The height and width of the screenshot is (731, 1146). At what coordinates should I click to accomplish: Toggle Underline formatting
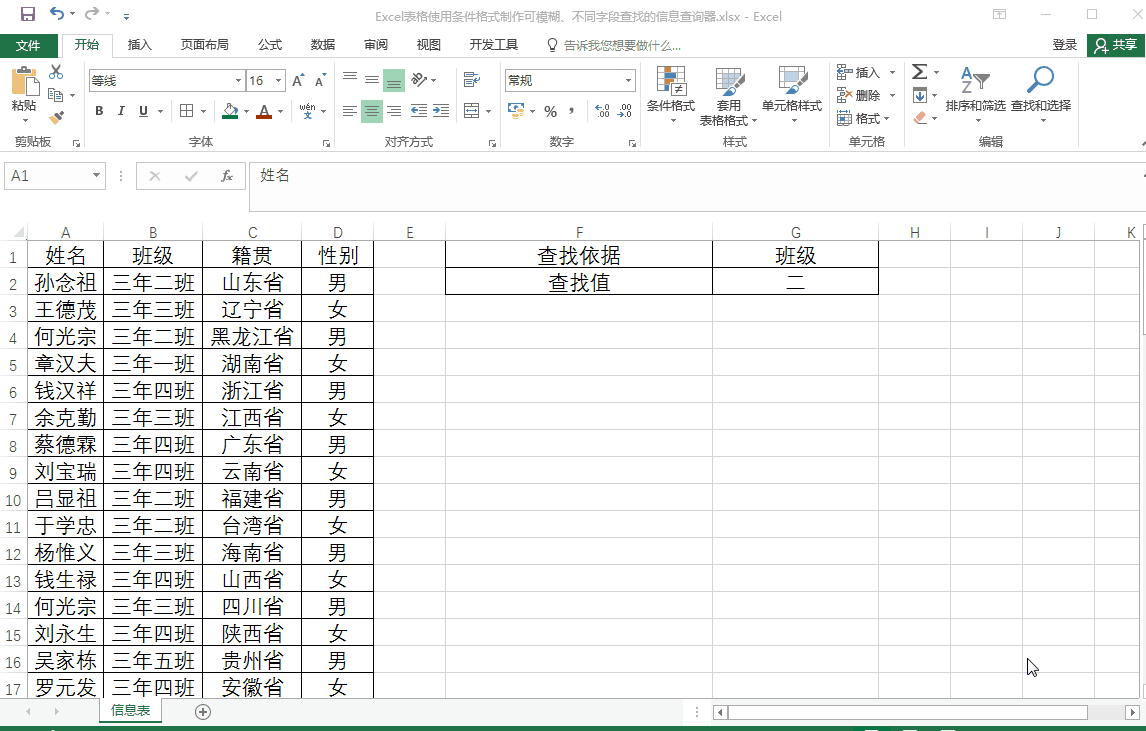(143, 111)
